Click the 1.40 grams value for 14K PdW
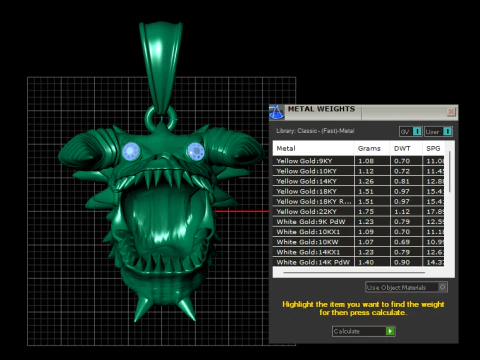The image size is (480, 360). [366, 262]
